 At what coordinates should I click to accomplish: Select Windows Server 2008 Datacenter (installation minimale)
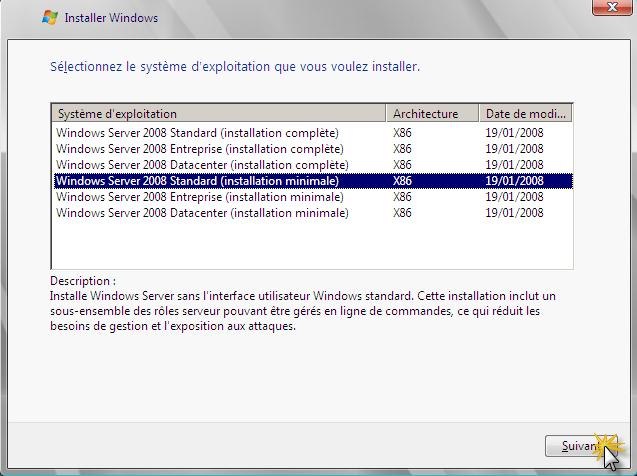coord(202,213)
